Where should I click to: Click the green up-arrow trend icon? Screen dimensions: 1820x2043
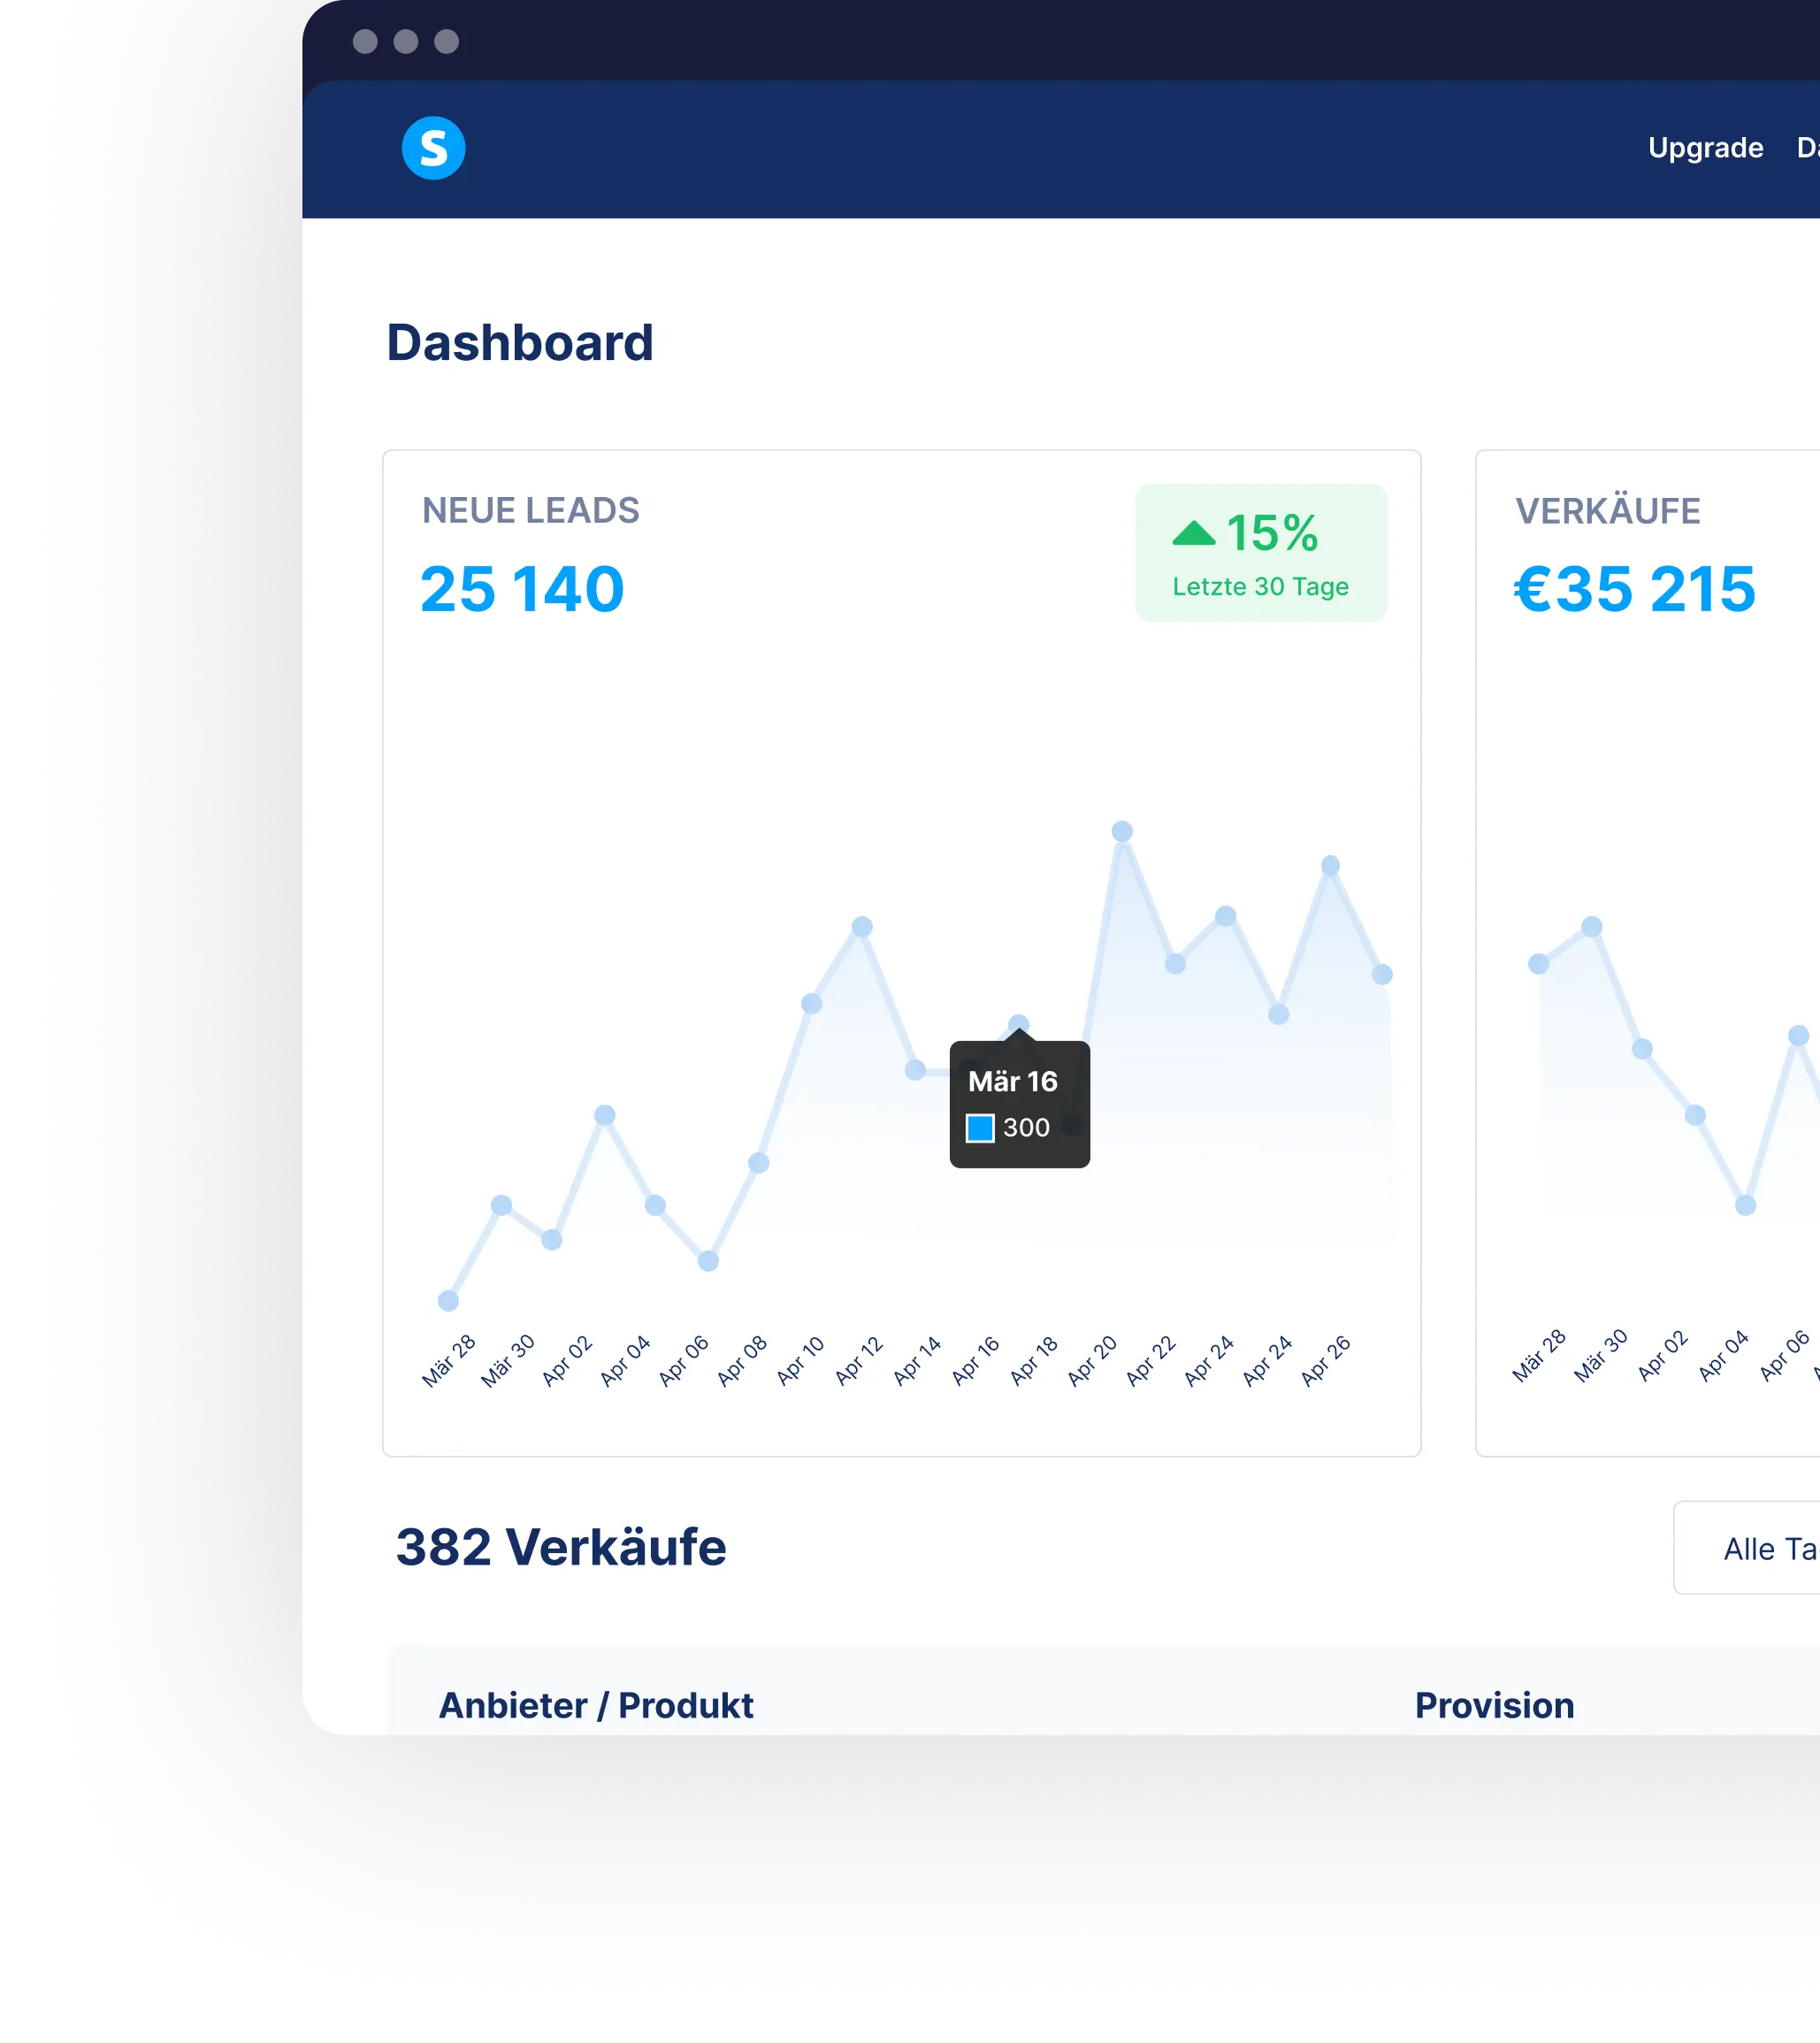coord(1193,533)
